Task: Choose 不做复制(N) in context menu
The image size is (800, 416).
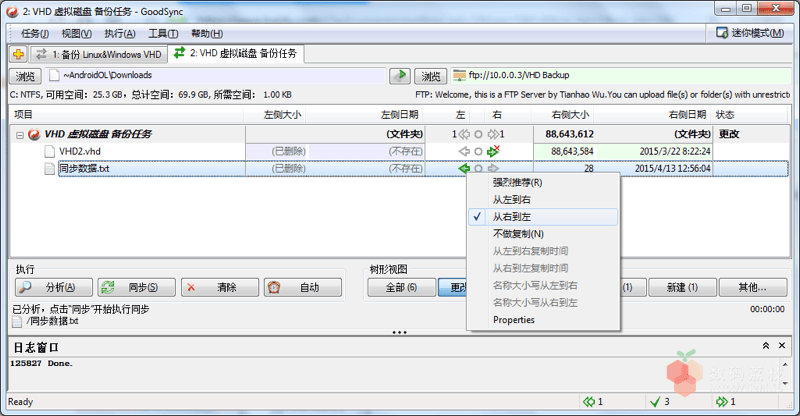Action: pyautogui.click(x=543, y=234)
